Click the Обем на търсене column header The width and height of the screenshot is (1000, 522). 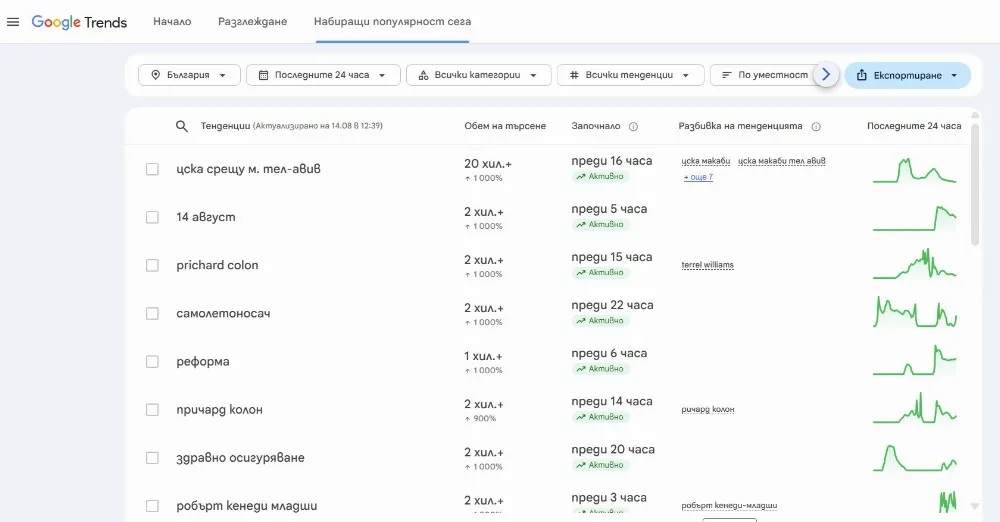505,126
